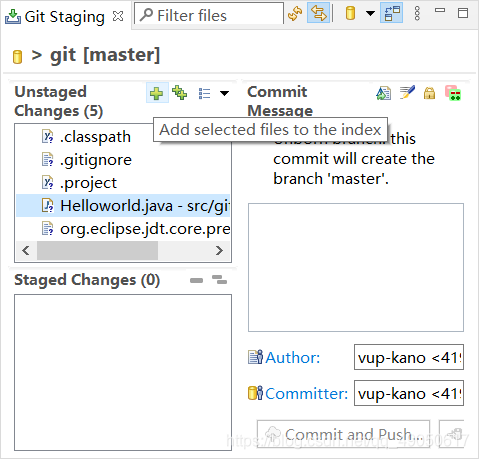
Task: Click the Refresh icon in toolbar
Action: tap(295, 13)
